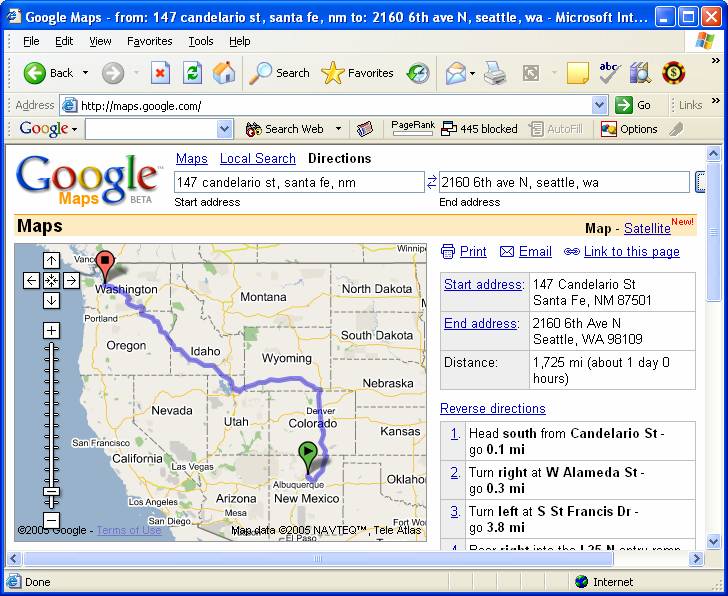Click direction step 1 number link
728x596 pixels.
(x=455, y=434)
